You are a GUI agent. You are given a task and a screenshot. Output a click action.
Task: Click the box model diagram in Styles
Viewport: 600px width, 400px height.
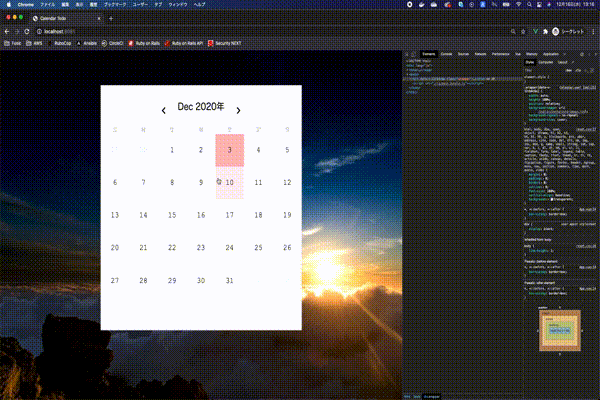pyautogui.click(x=560, y=330)
